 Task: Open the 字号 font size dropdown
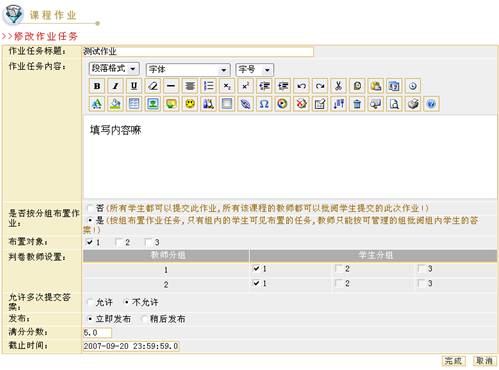[255, 70]
